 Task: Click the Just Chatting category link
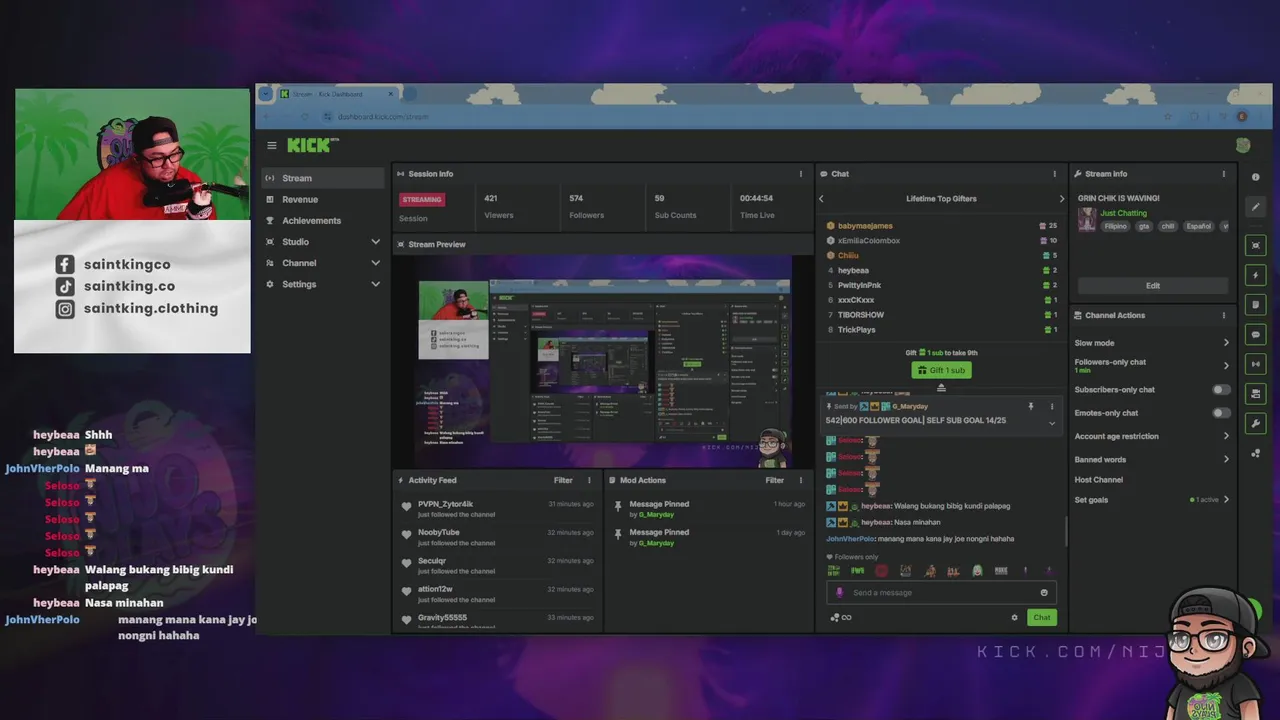point(1123,213)
